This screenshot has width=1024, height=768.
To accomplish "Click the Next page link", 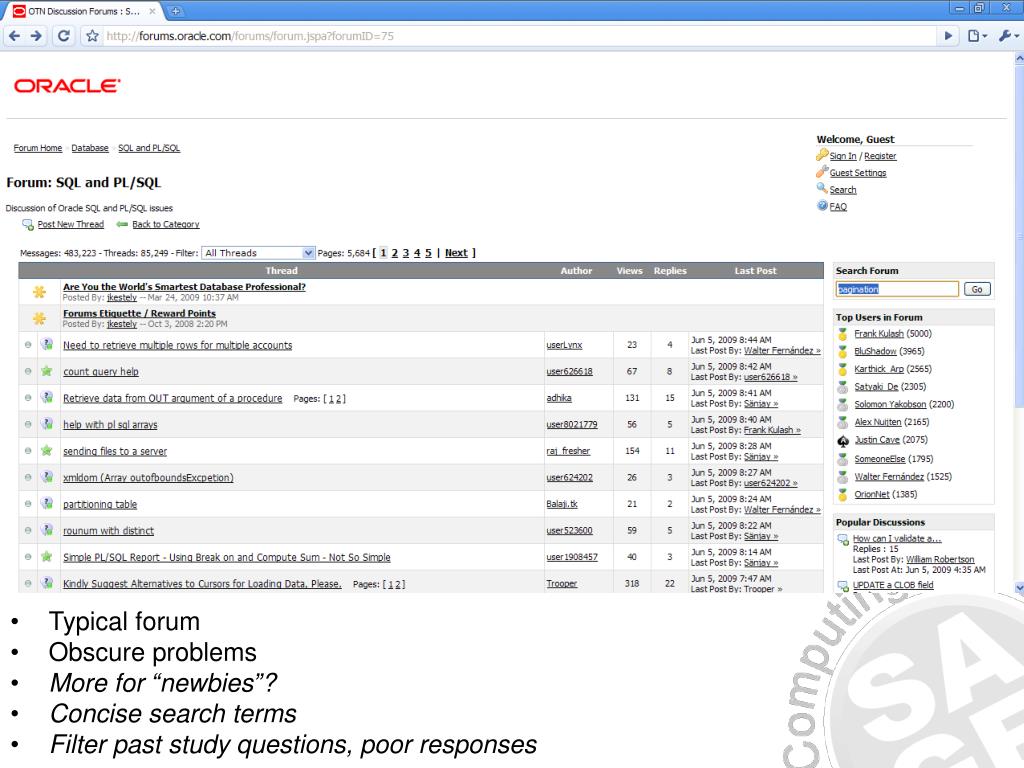I will click(x=456, y=253).
